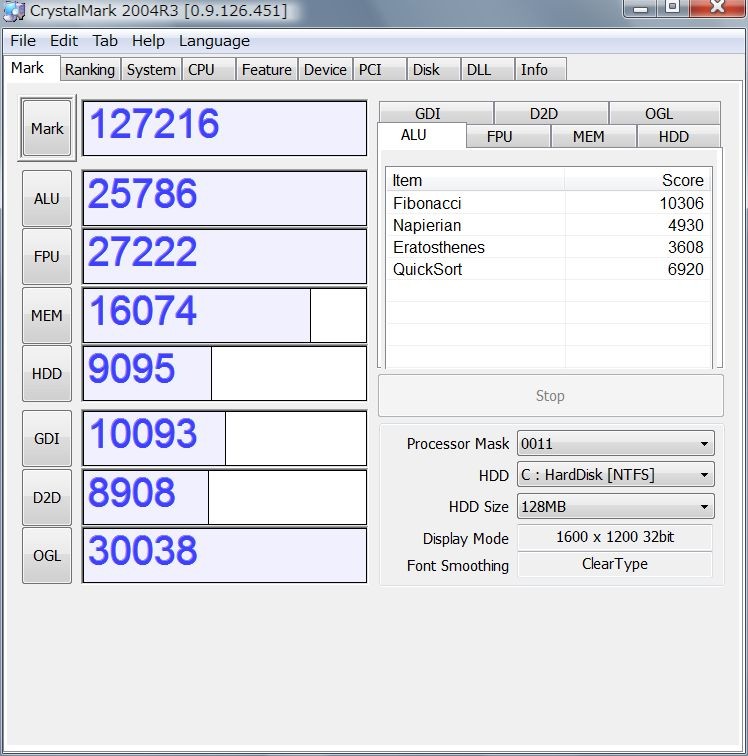This screenshot has width=748, height=756.
Task: Switch to the Device tab
Action: 325,70
